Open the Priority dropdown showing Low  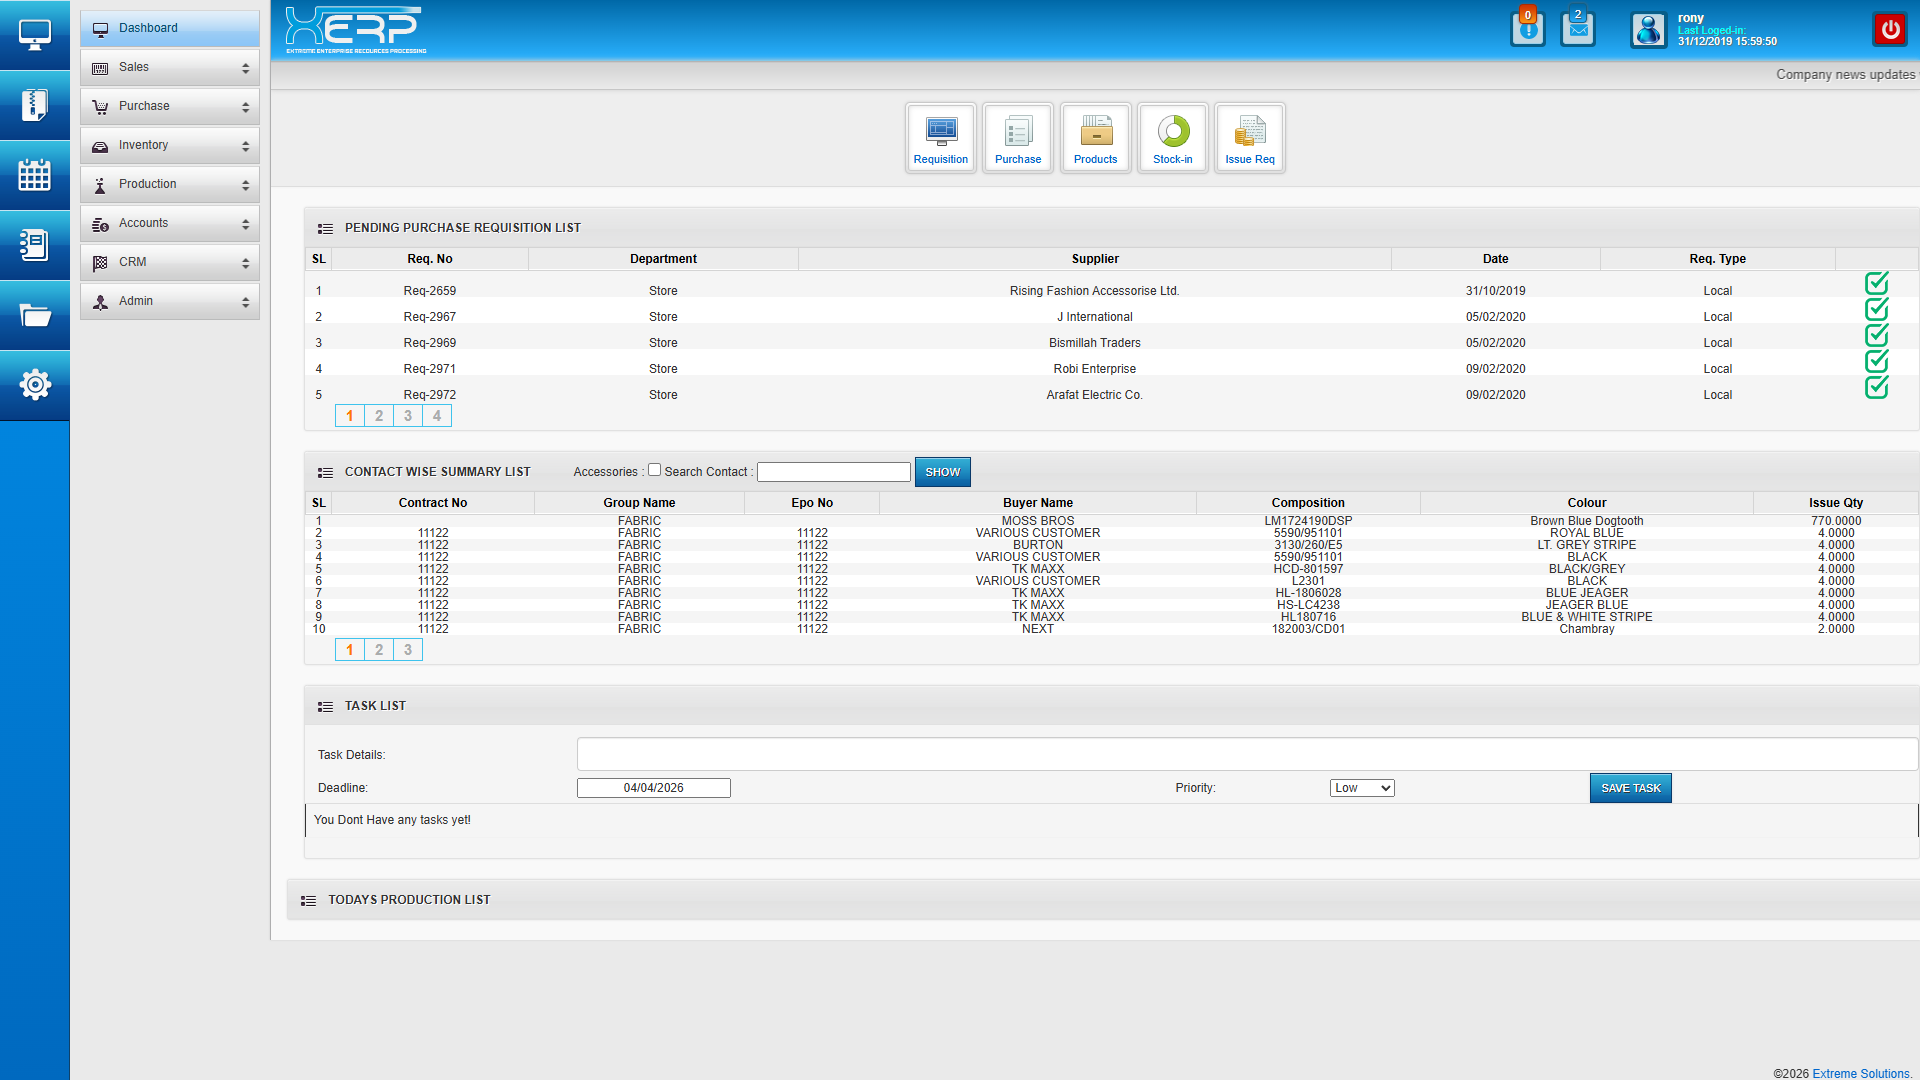click(x=1361, y=788)
